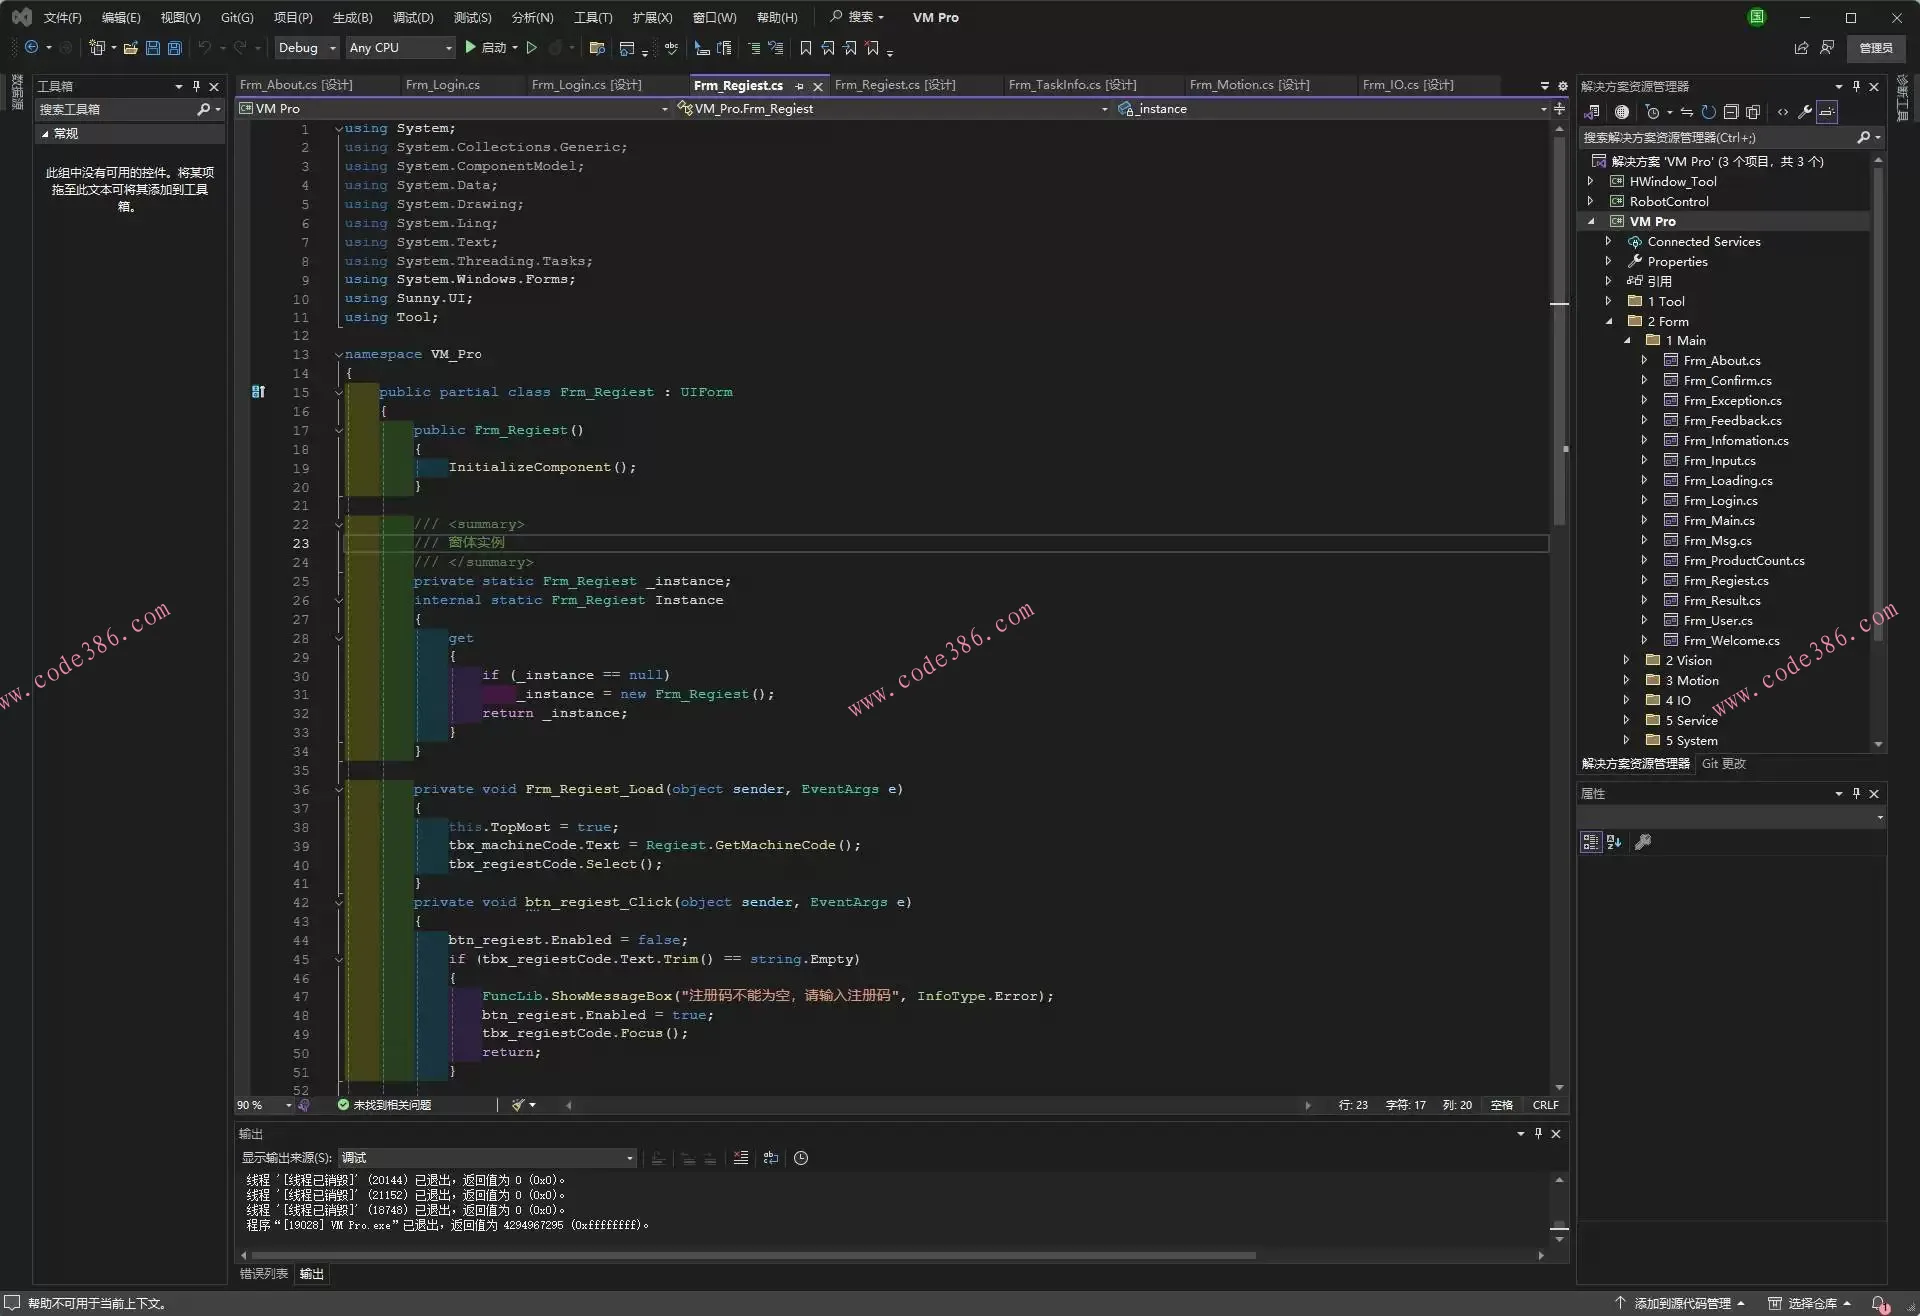Click Collapse All in Solution Explorer toolbar
Screen dimensions: 1920x1316
point(1731,112)
